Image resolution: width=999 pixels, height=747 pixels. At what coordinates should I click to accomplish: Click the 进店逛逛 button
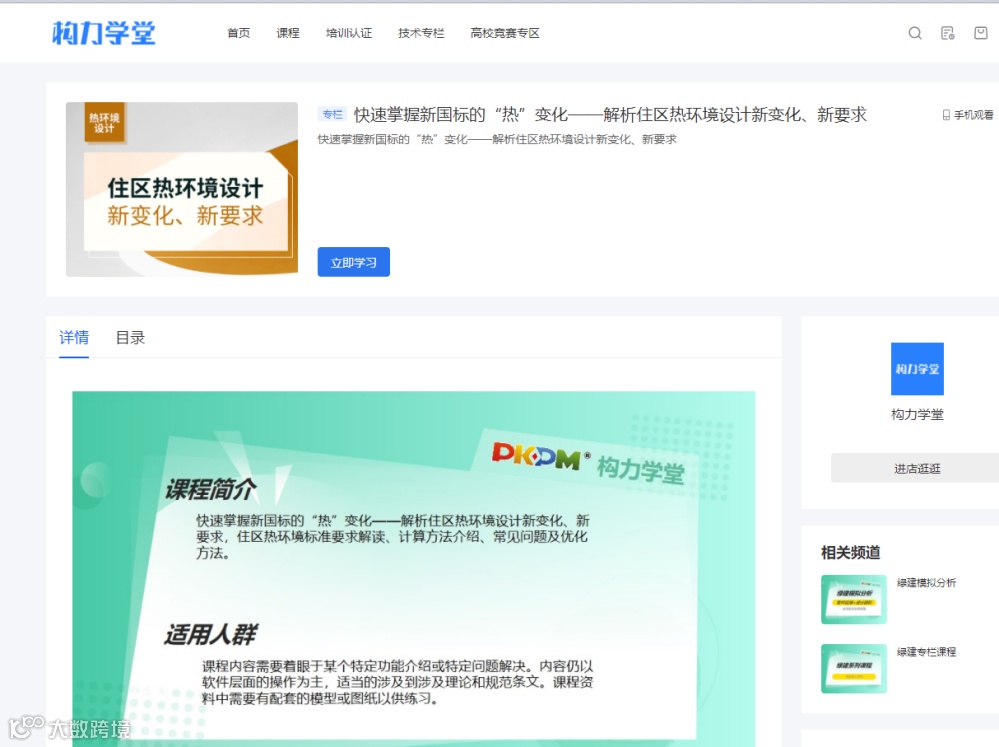click(x=917, y=468)
